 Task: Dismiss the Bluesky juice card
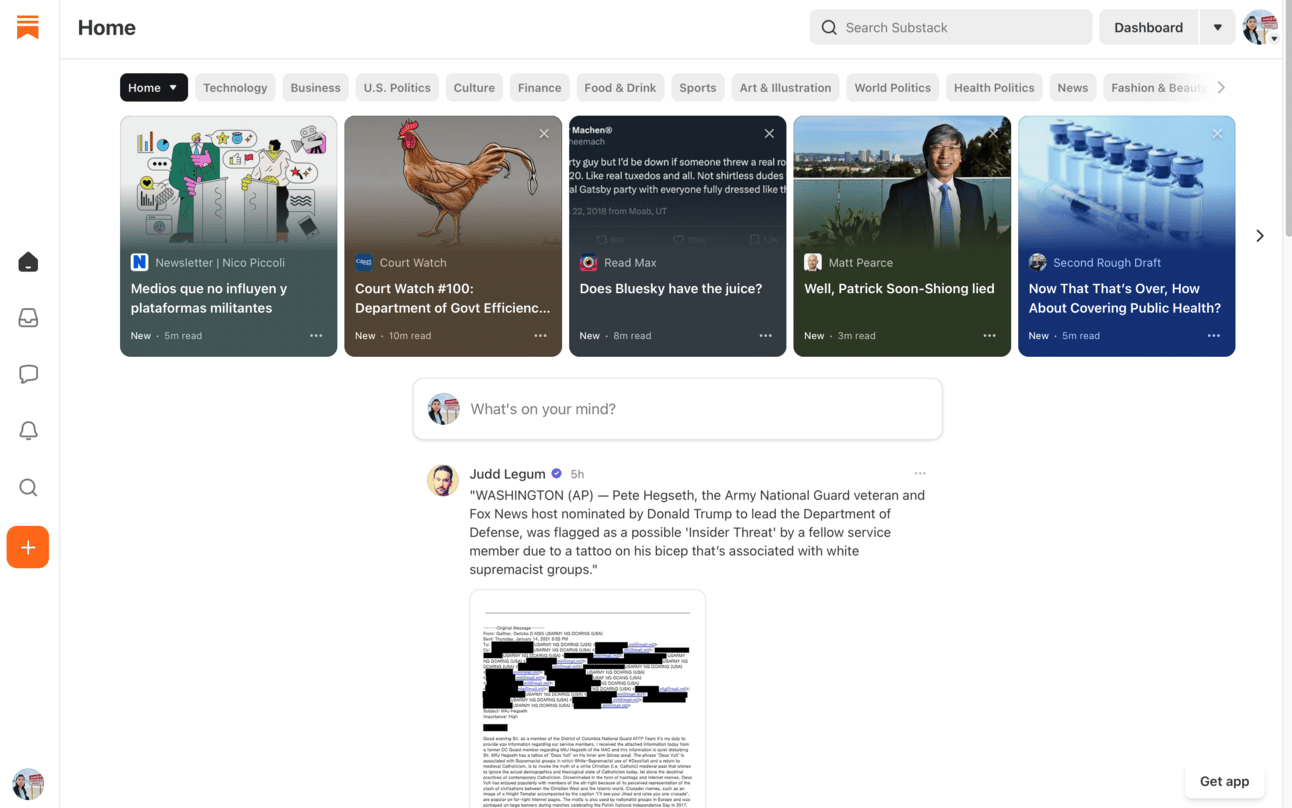pos(769,134)
